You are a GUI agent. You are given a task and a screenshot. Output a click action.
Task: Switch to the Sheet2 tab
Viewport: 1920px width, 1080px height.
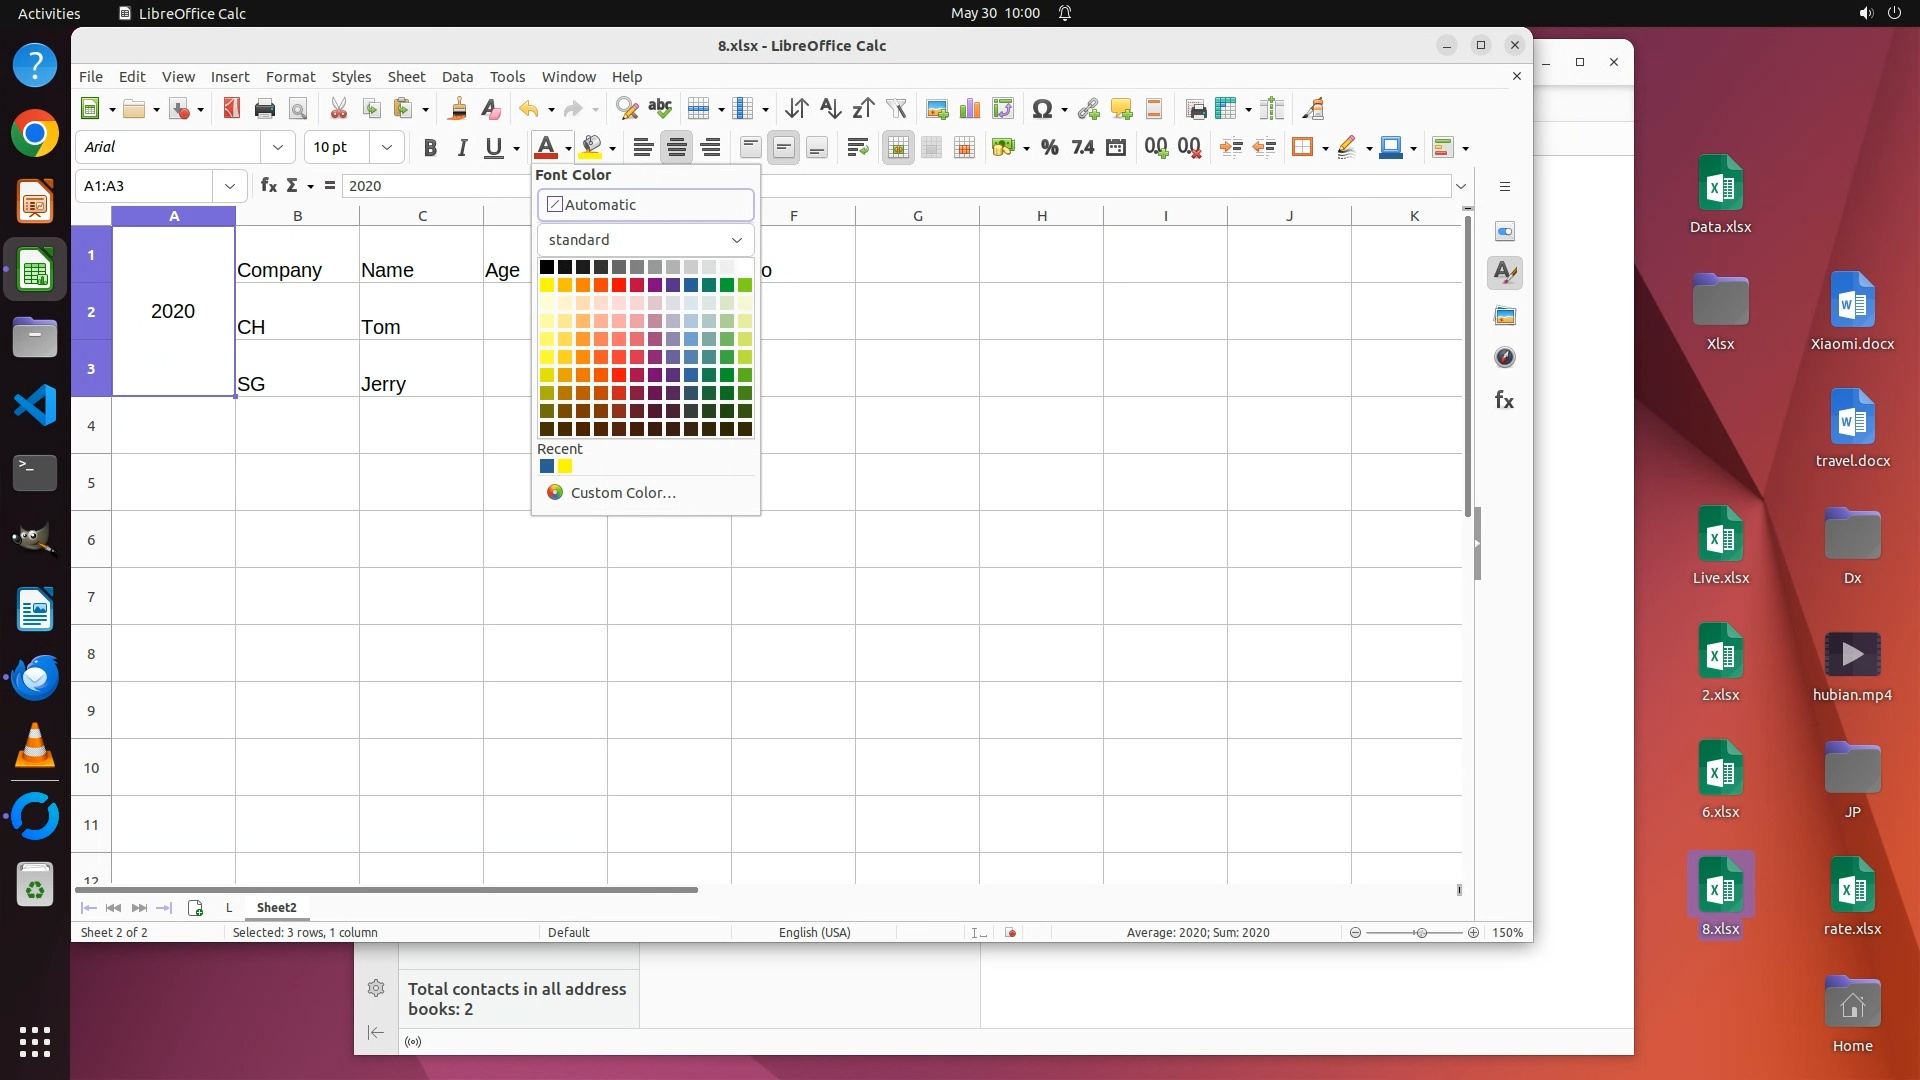[276, 907]
